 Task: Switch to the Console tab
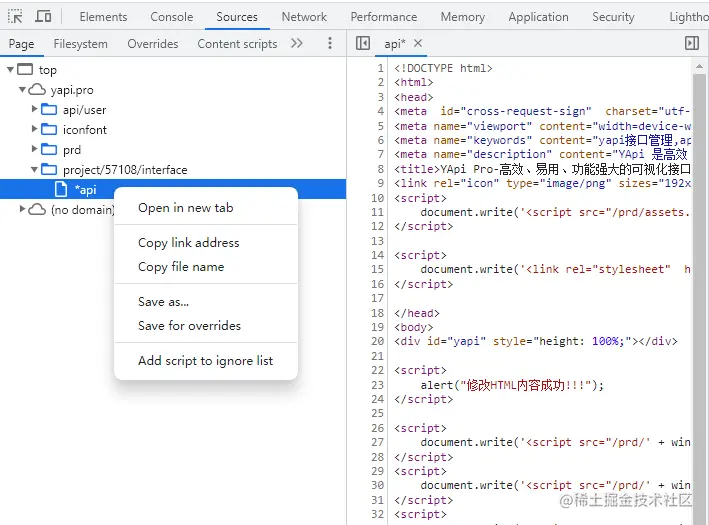(171, 17)
